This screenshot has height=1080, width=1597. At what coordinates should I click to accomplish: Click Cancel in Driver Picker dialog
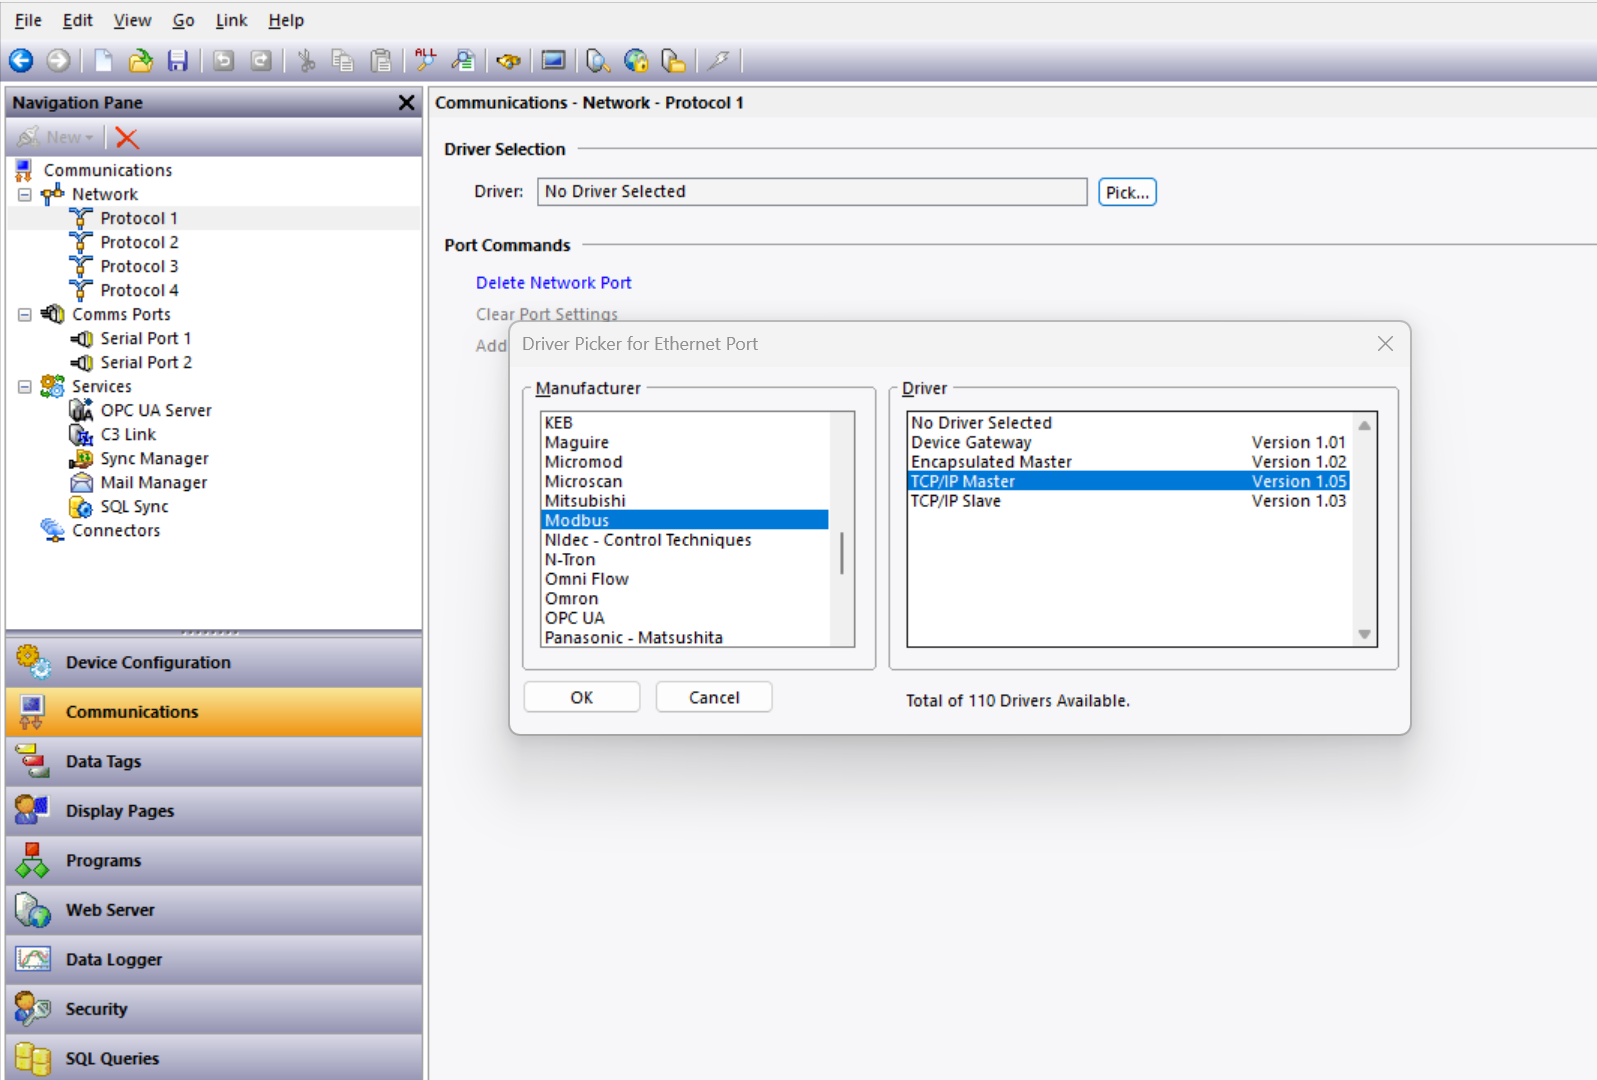tap(713, 697)
